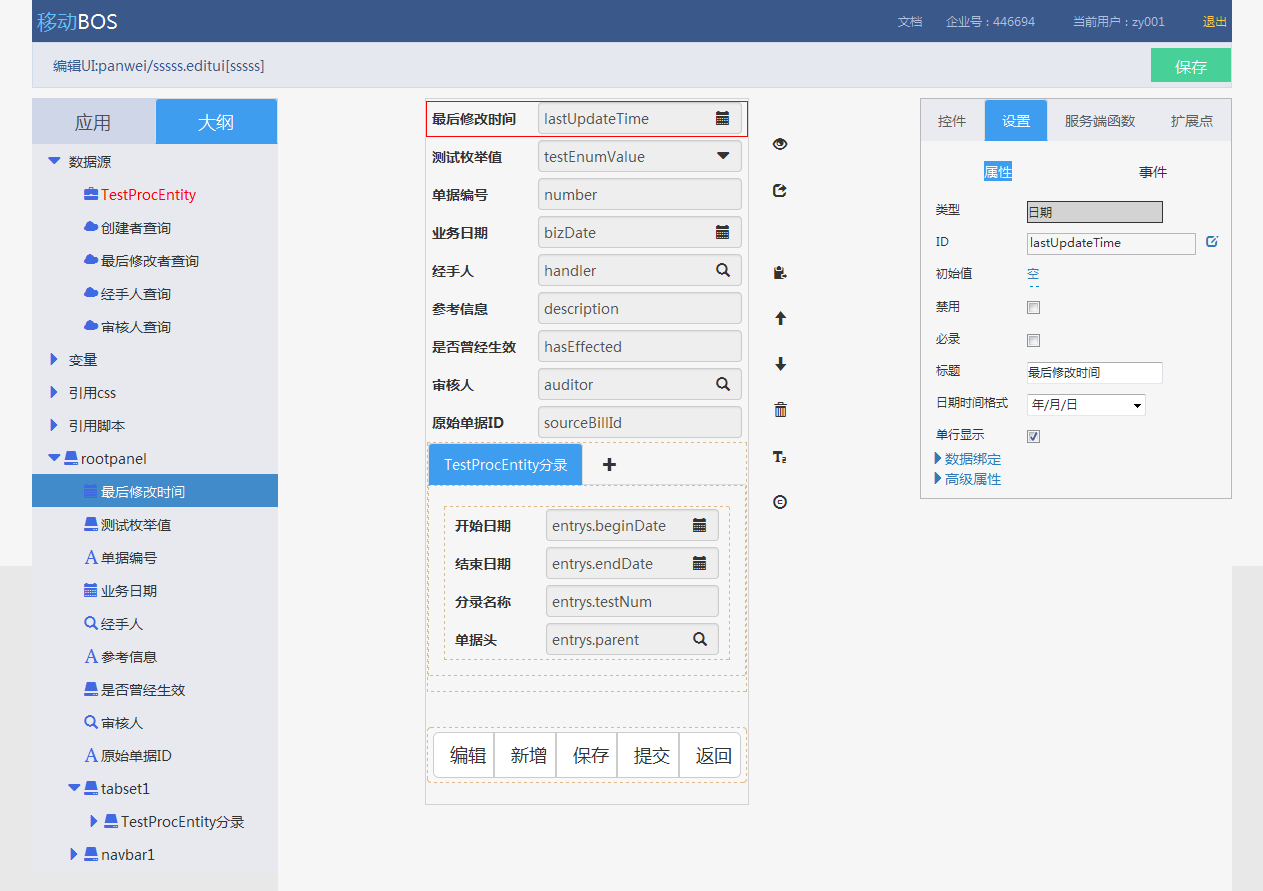
Task: Open the 日期时间格式 dropdown
Action: click(1086, 405)
